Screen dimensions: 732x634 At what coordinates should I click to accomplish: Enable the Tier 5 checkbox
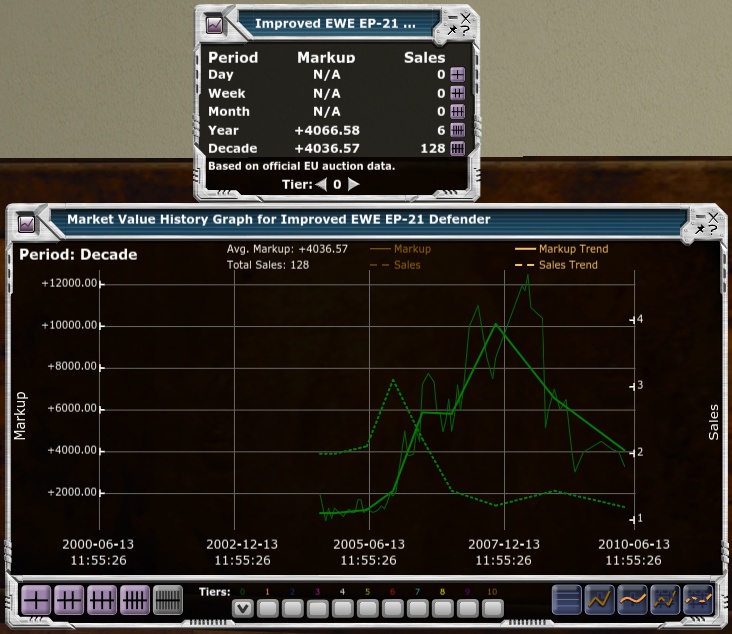pos(367,607)
